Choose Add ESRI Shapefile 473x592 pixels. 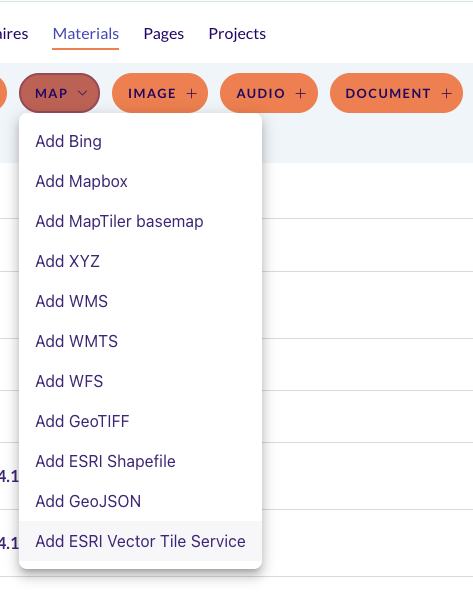tap(140, 461)
